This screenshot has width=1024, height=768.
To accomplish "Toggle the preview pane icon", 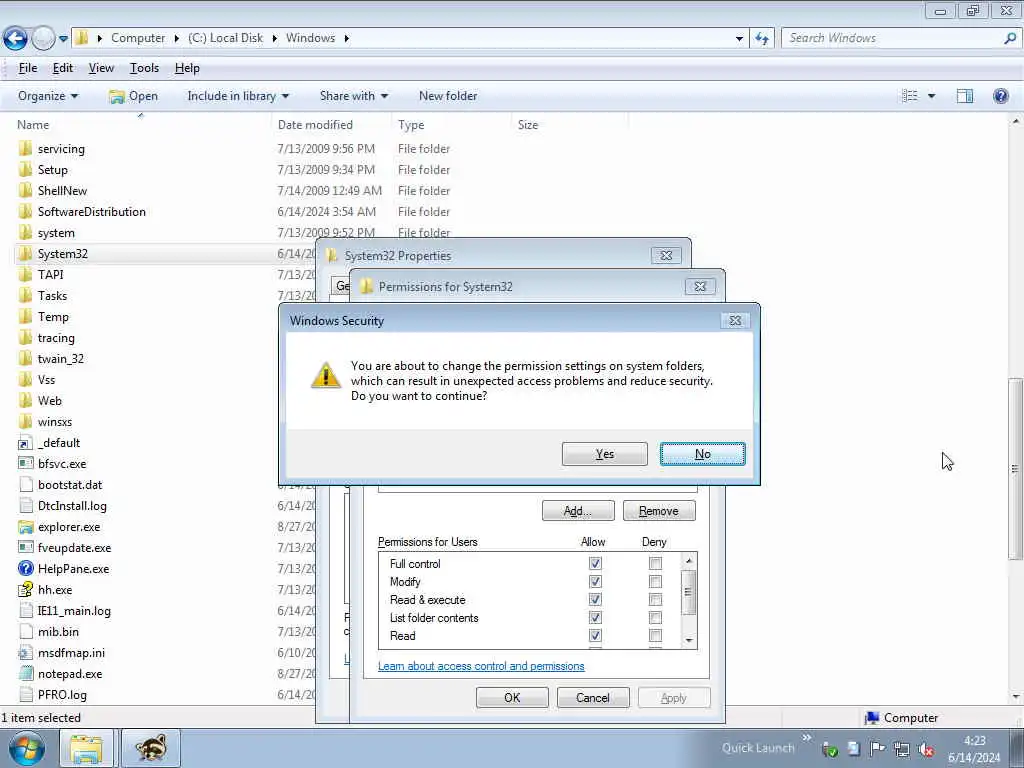I will point(965,96).
